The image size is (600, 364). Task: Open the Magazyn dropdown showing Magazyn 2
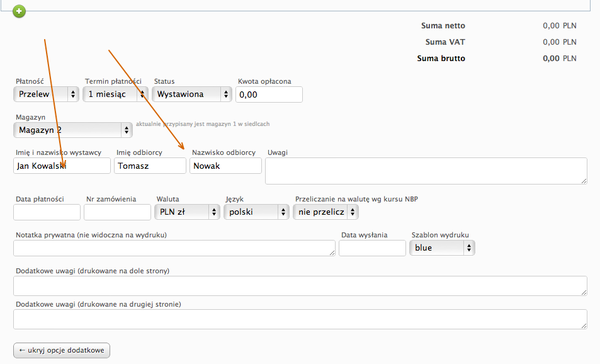[x=73, y=130]
